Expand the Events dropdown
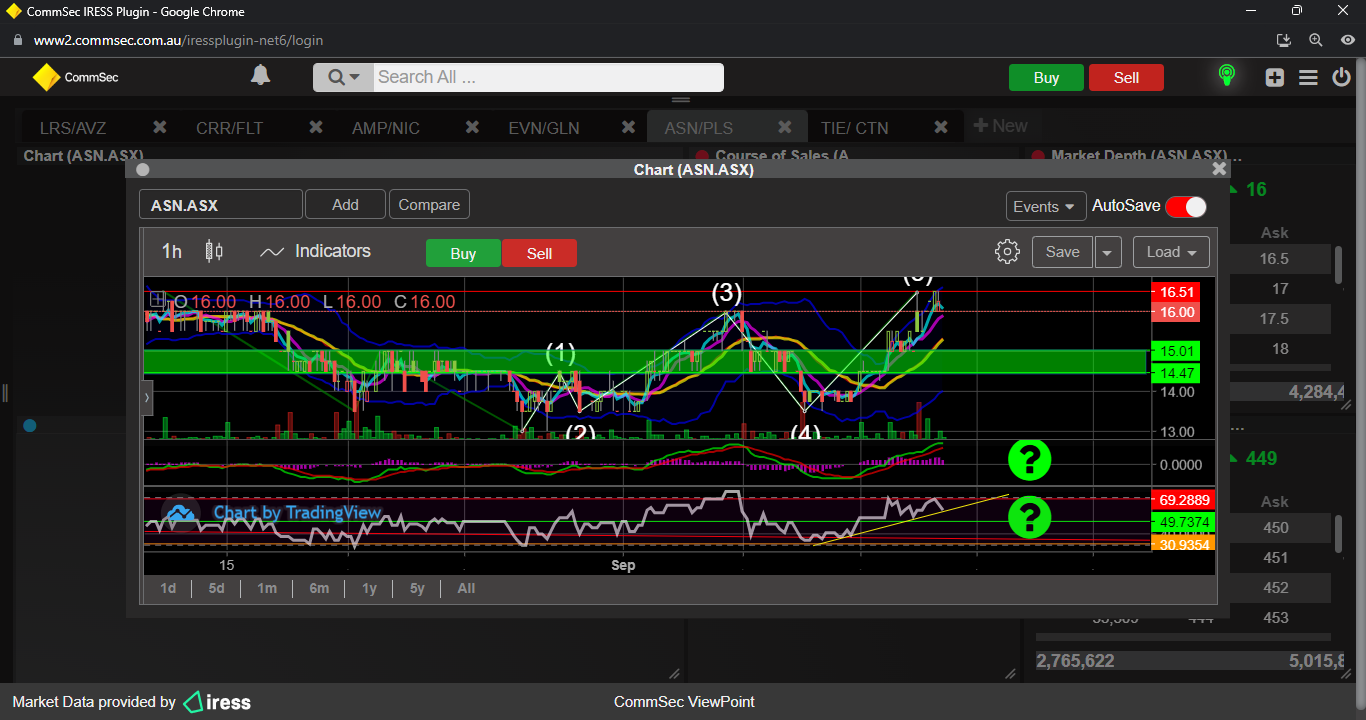Screen dimensions: 1366x720 (1045, 206)
